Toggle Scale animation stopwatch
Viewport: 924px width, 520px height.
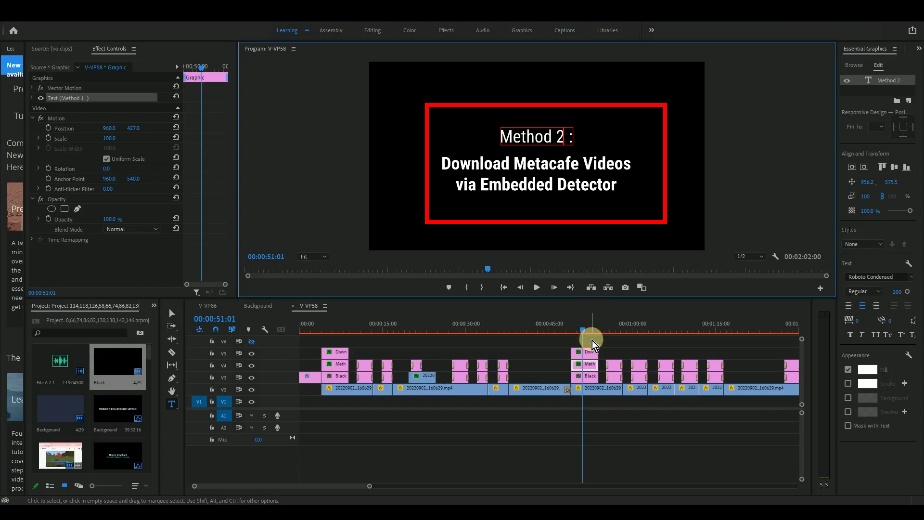pos(48,138)
